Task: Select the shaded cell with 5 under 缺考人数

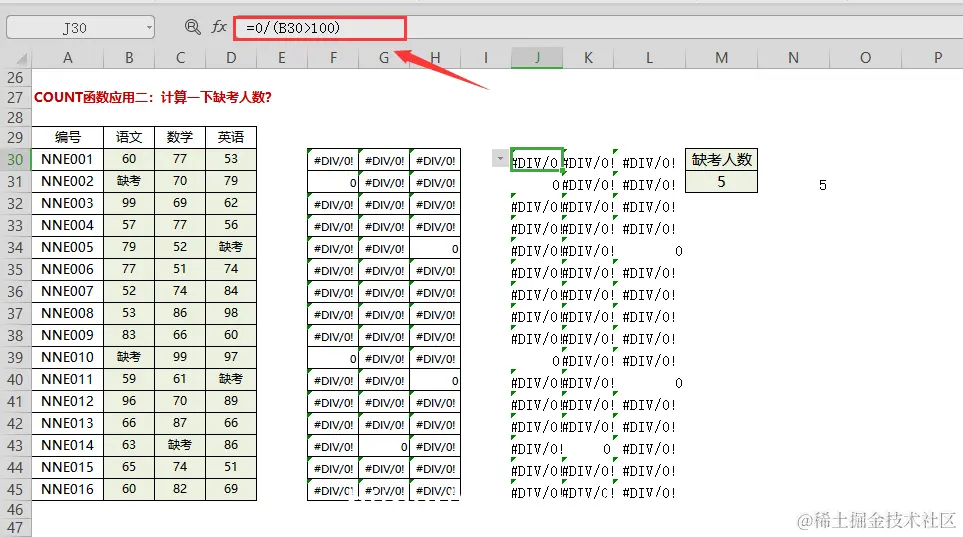Action: click(x=722, y=182)
